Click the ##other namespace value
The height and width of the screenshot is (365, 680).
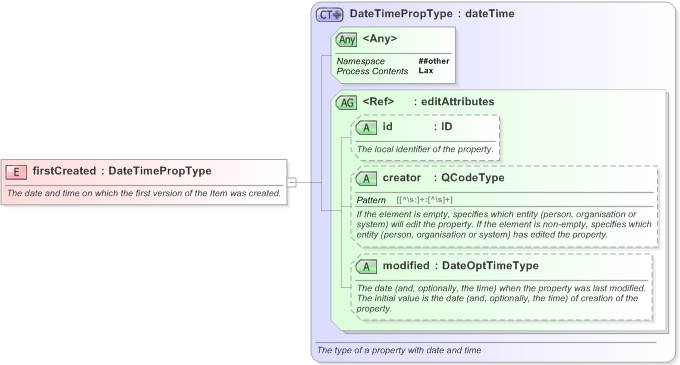[434, 61]
